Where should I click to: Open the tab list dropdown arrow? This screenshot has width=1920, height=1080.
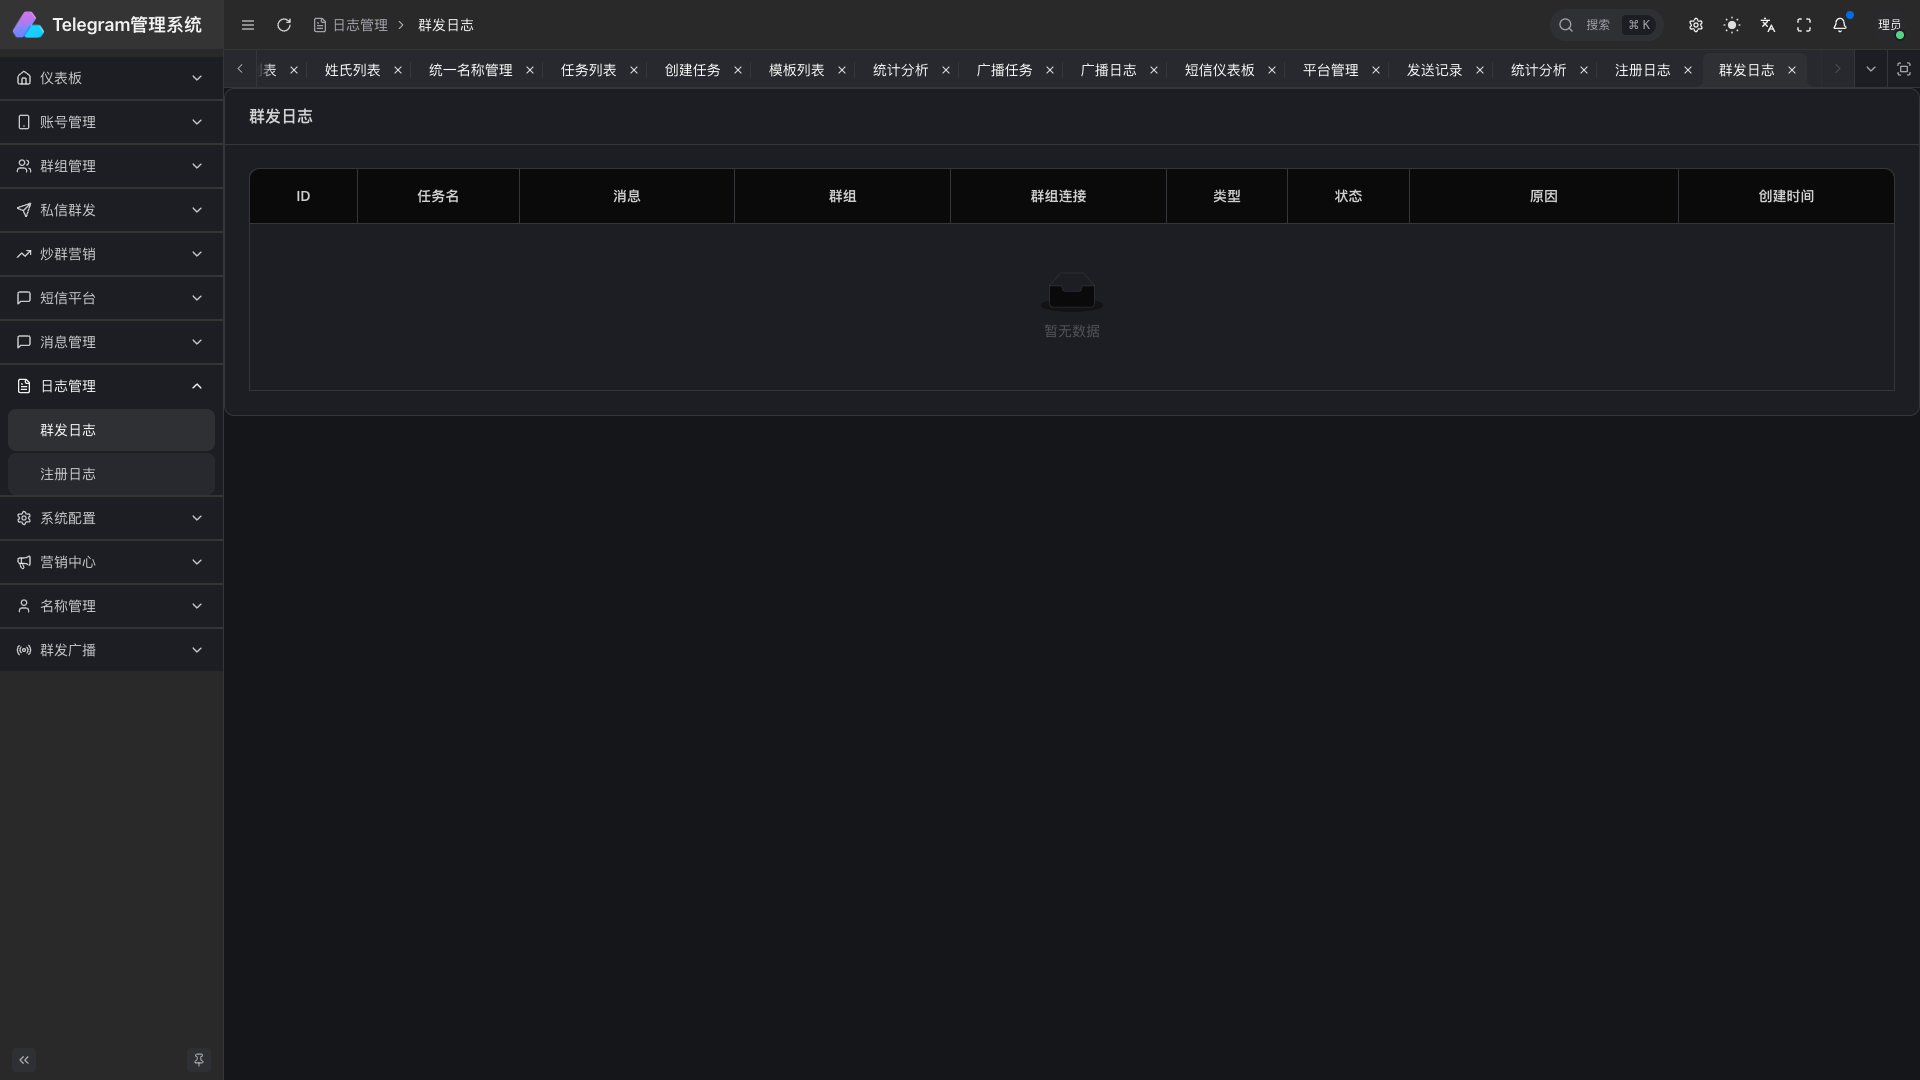tap(1871, 69)
